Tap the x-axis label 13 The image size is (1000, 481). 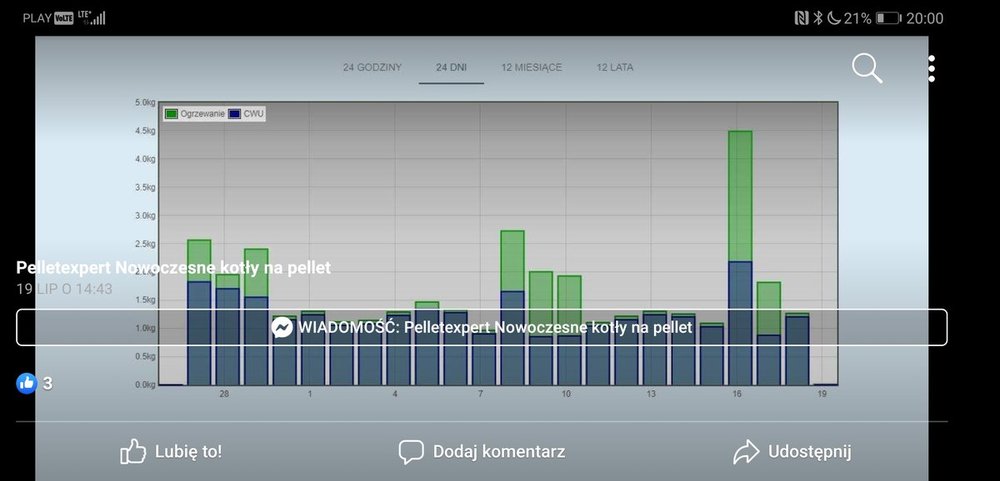tap(651, 394)
